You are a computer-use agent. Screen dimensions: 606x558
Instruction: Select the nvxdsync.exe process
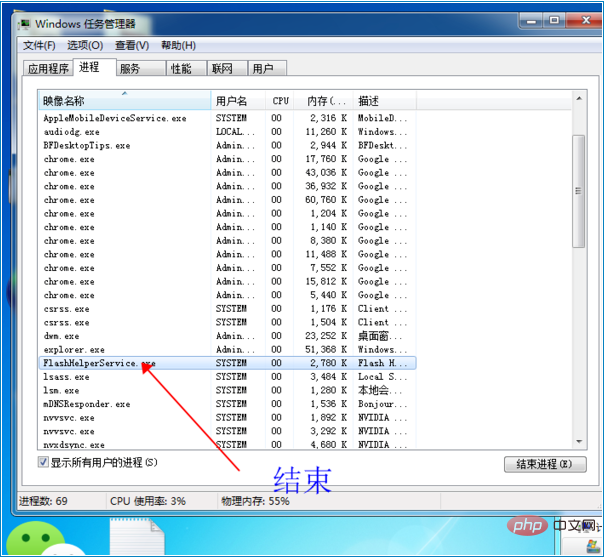click(227, 444)
